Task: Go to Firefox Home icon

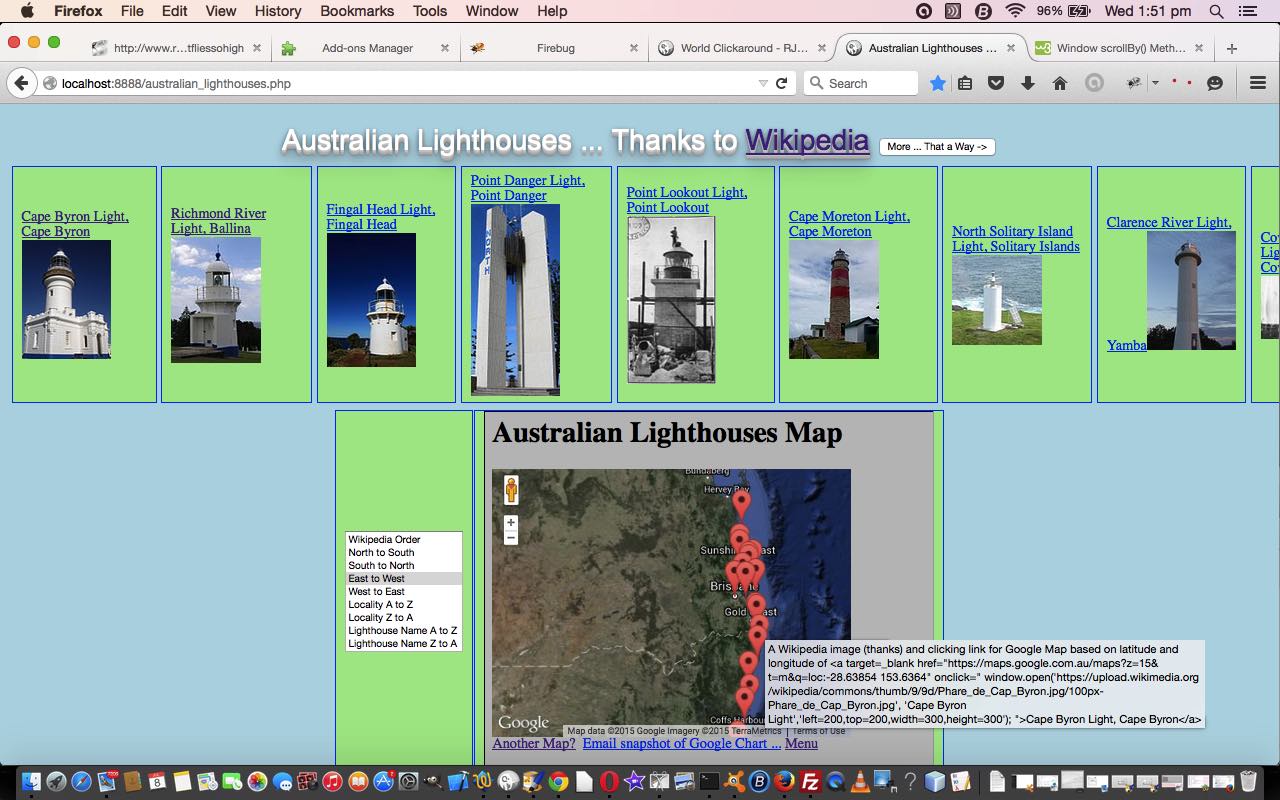Action: coord(1060,83)
